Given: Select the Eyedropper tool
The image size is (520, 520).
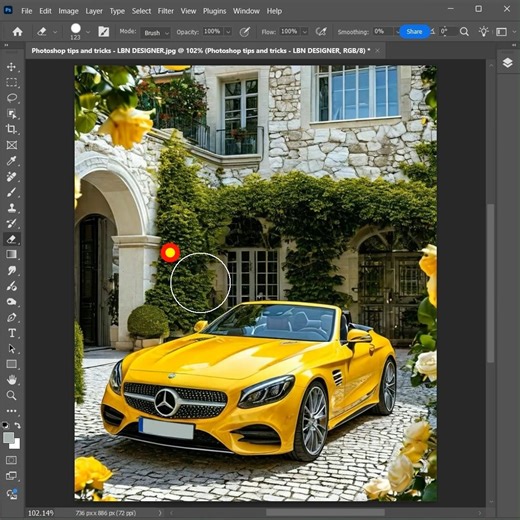Looking at the screenshot, I should (x=12, y=161).
